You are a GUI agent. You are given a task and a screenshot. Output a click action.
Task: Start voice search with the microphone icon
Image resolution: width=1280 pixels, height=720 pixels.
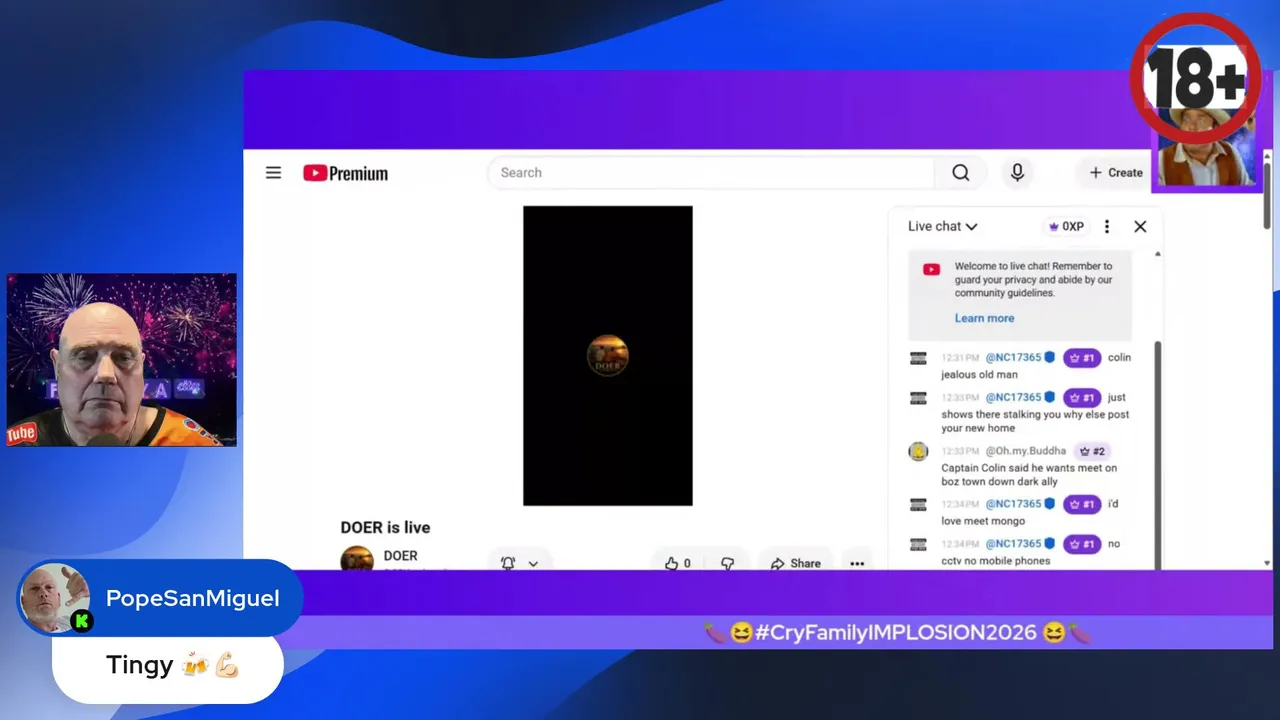pyautogui.click(x=1017, y=173)
